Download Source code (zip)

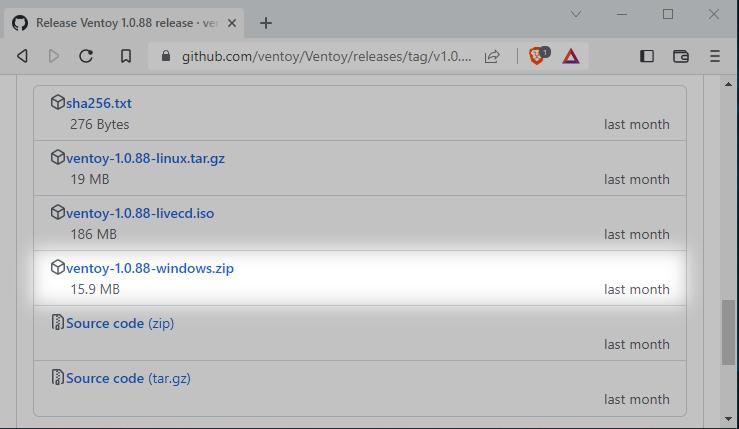(120, 323)
